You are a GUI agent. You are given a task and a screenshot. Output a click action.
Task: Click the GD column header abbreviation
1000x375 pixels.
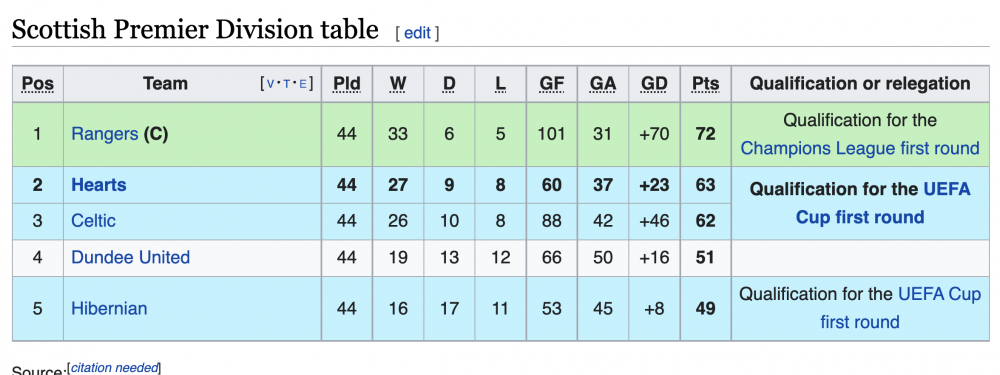(654, 84)
